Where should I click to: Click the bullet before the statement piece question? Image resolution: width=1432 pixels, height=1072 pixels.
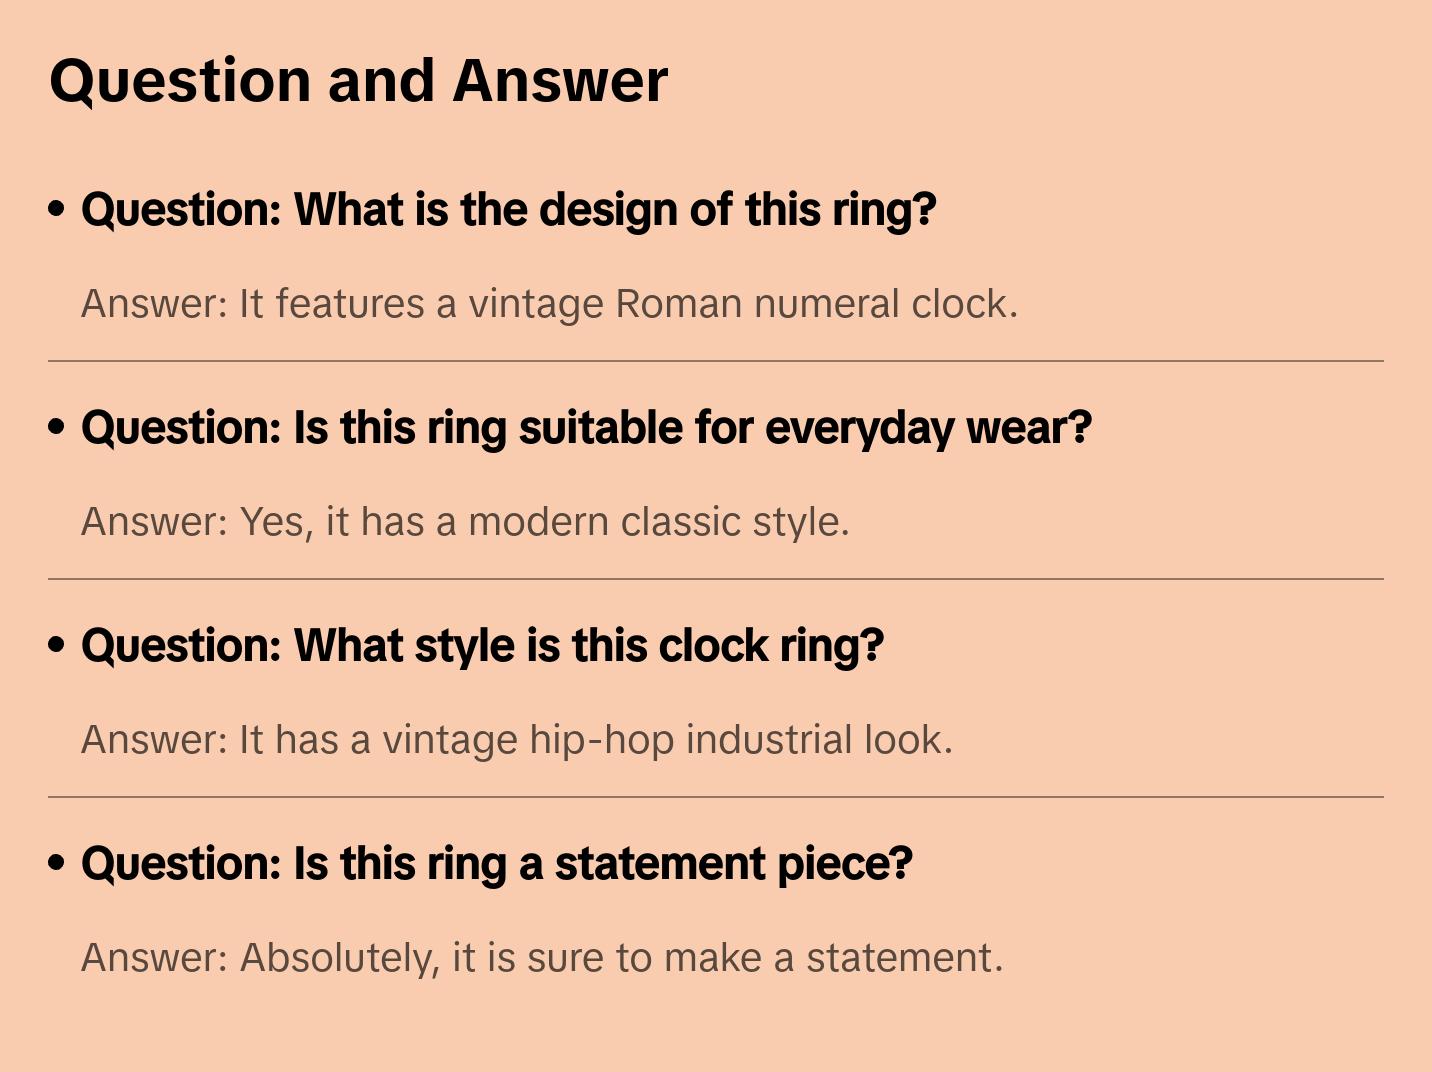pyautogui.click(x=57, y=863)
